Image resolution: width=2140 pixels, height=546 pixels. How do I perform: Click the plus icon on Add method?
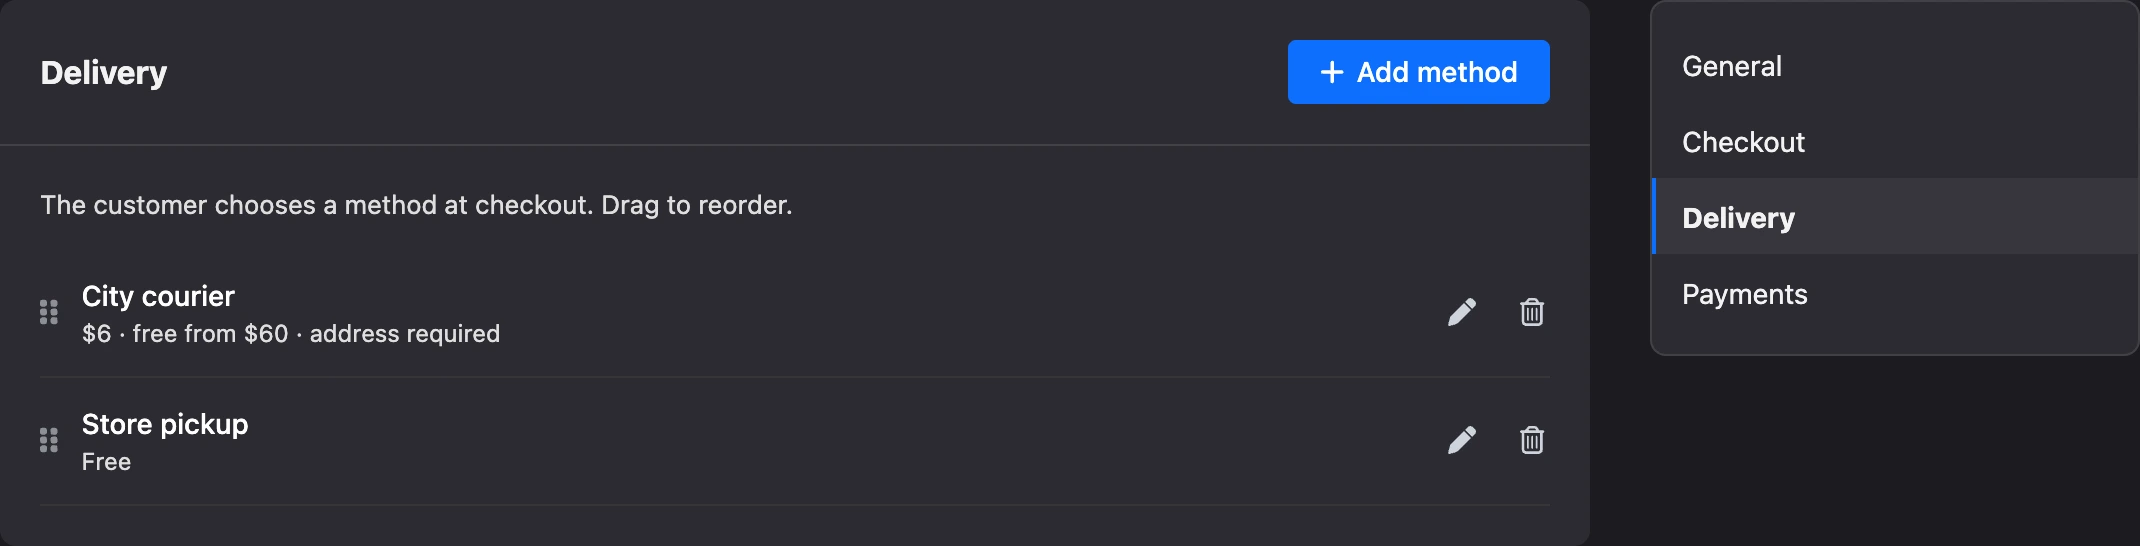(x=1332, y=72)
